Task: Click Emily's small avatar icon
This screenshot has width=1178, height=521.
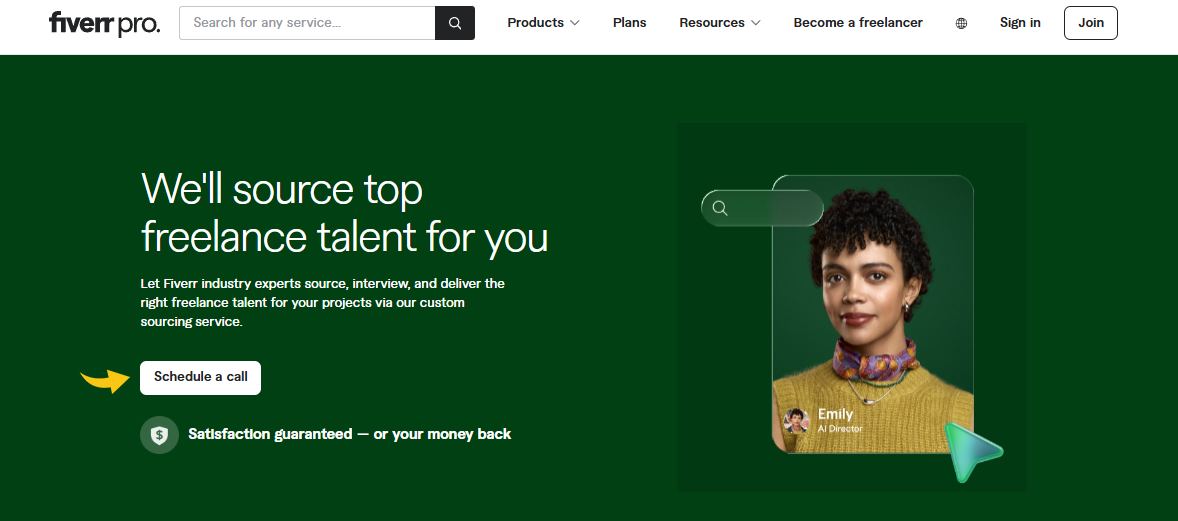Action: coord(796,420)
